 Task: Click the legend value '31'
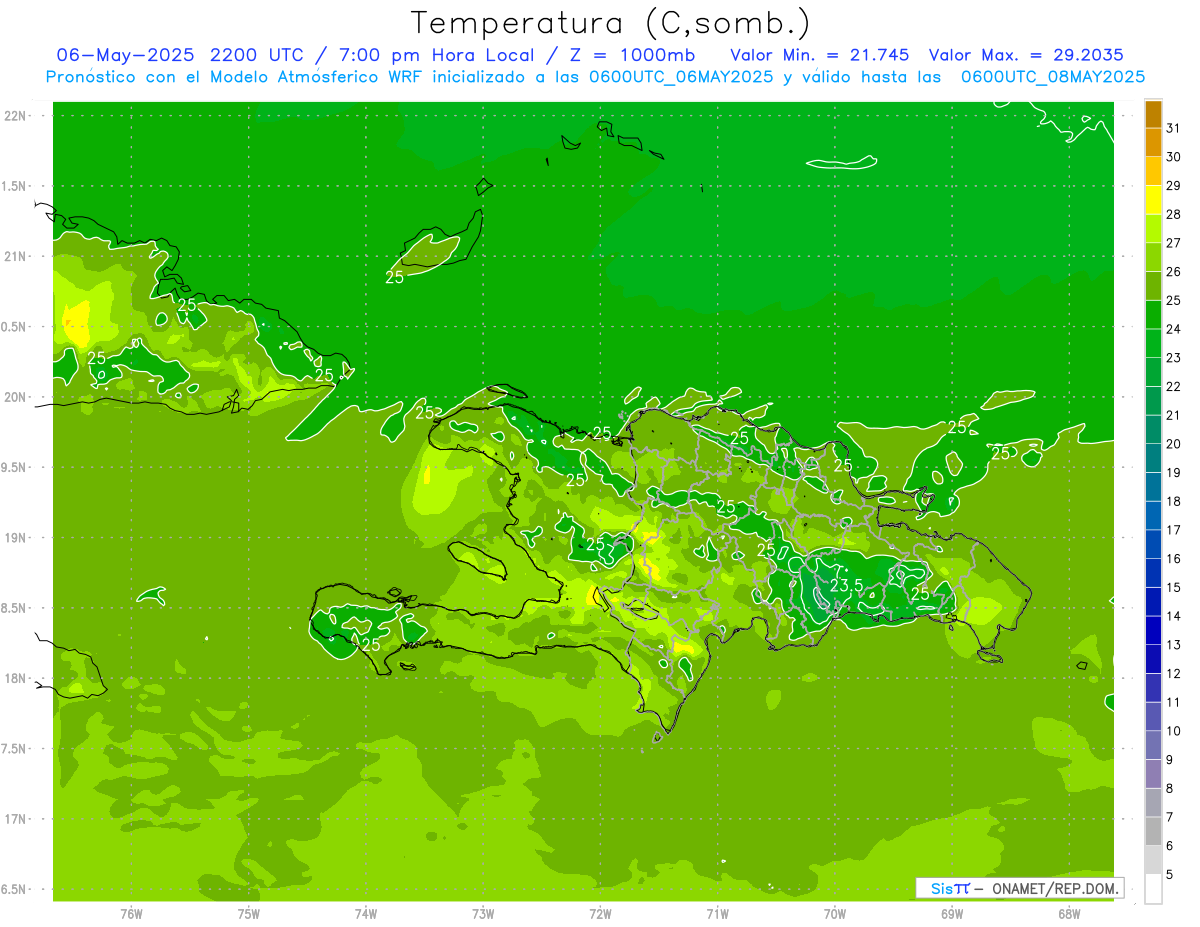[1174, 128]
